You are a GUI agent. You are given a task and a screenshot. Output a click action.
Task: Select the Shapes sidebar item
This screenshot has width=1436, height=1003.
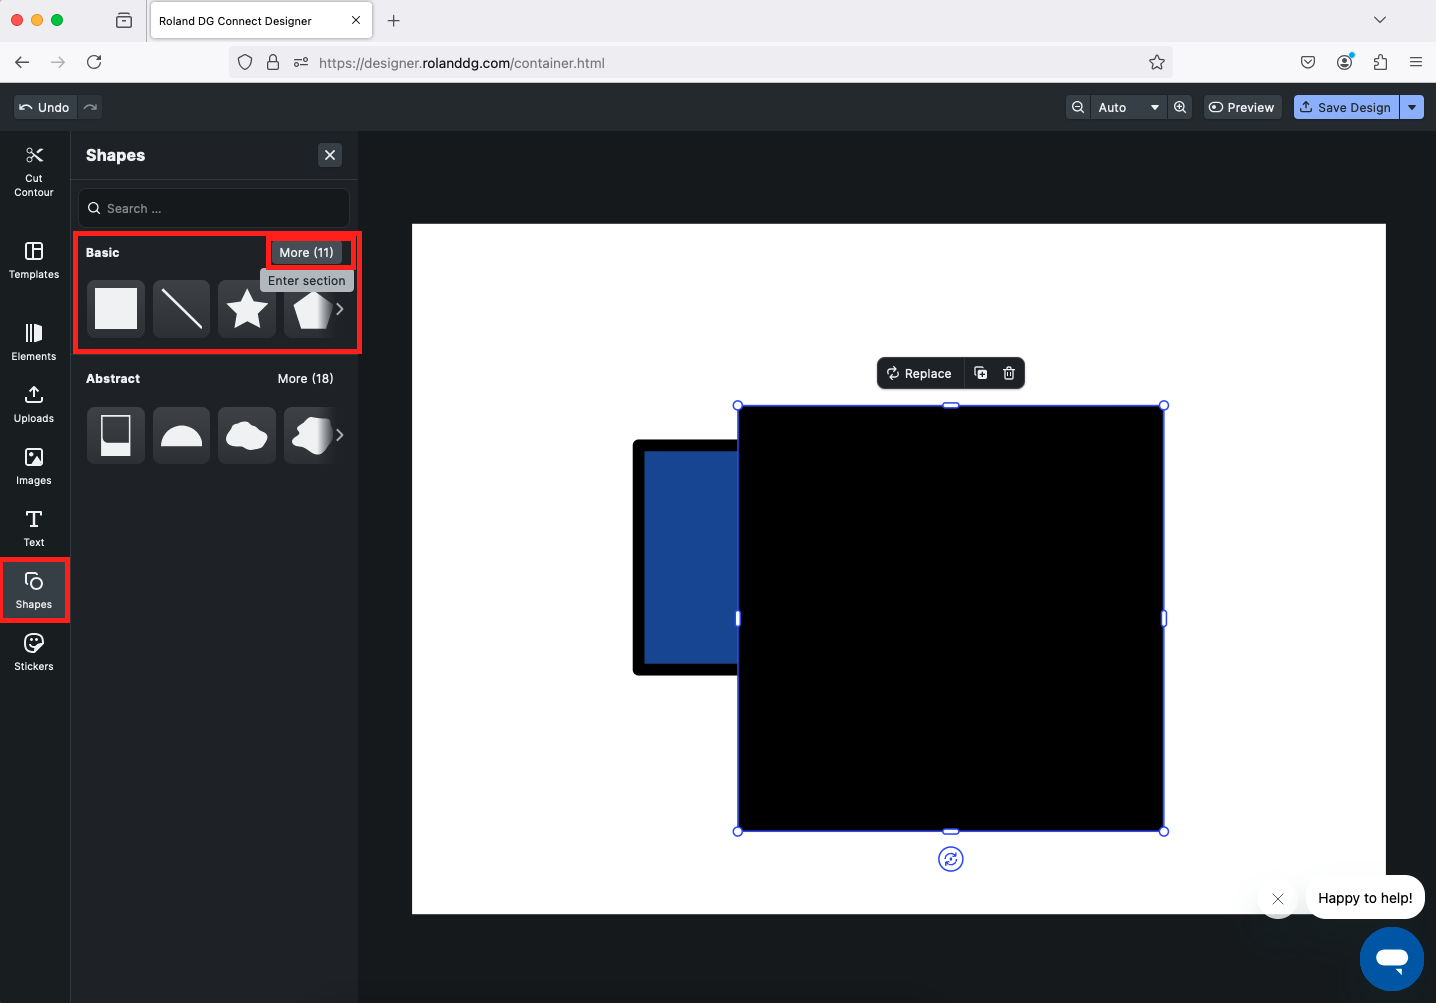(34, 590)
